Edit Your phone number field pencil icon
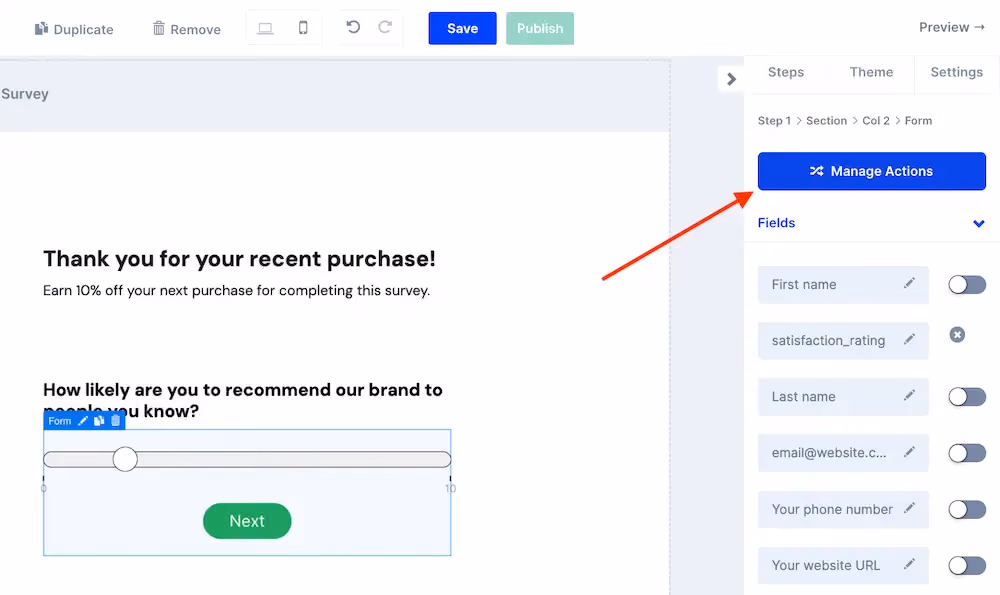 pyautogui.click(x=909, y=508)
